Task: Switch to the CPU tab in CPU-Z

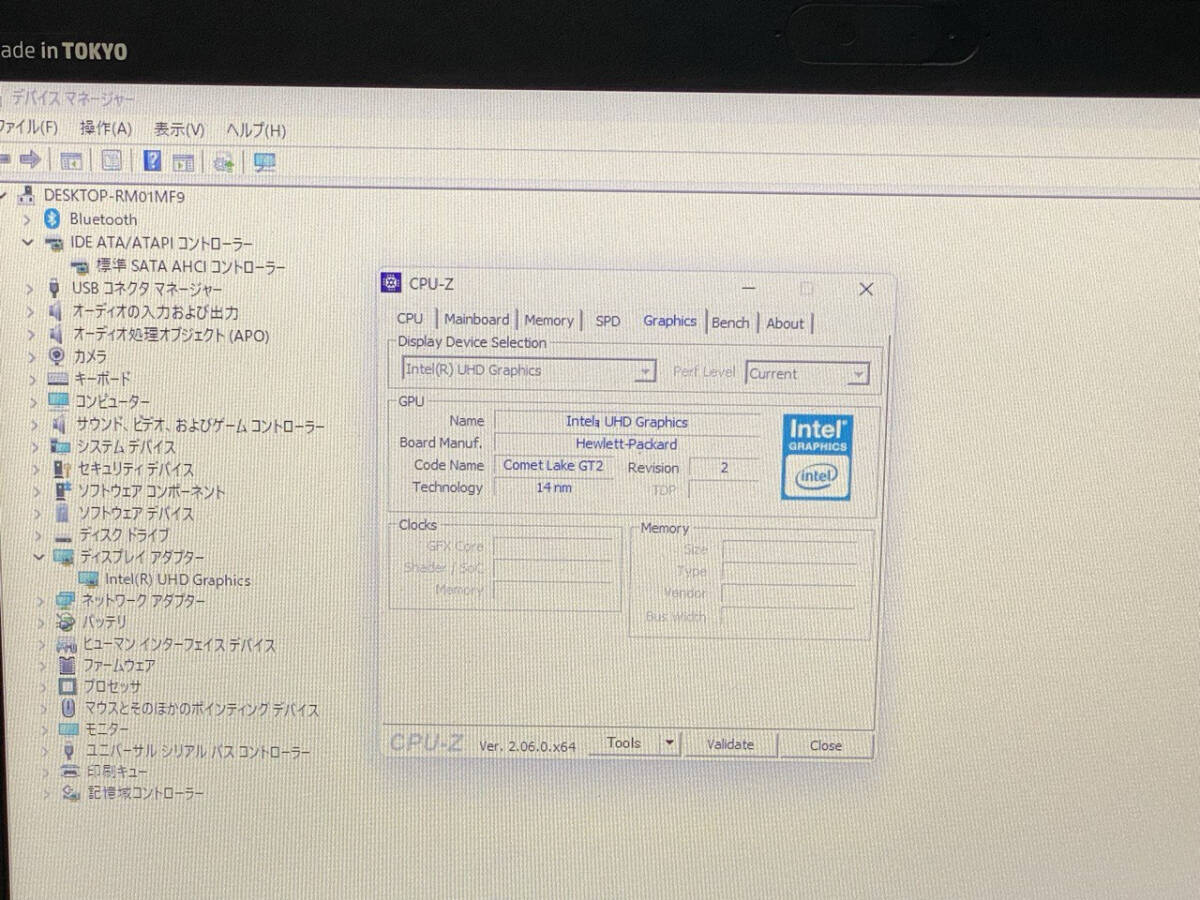Action: [x=410, y=318]
